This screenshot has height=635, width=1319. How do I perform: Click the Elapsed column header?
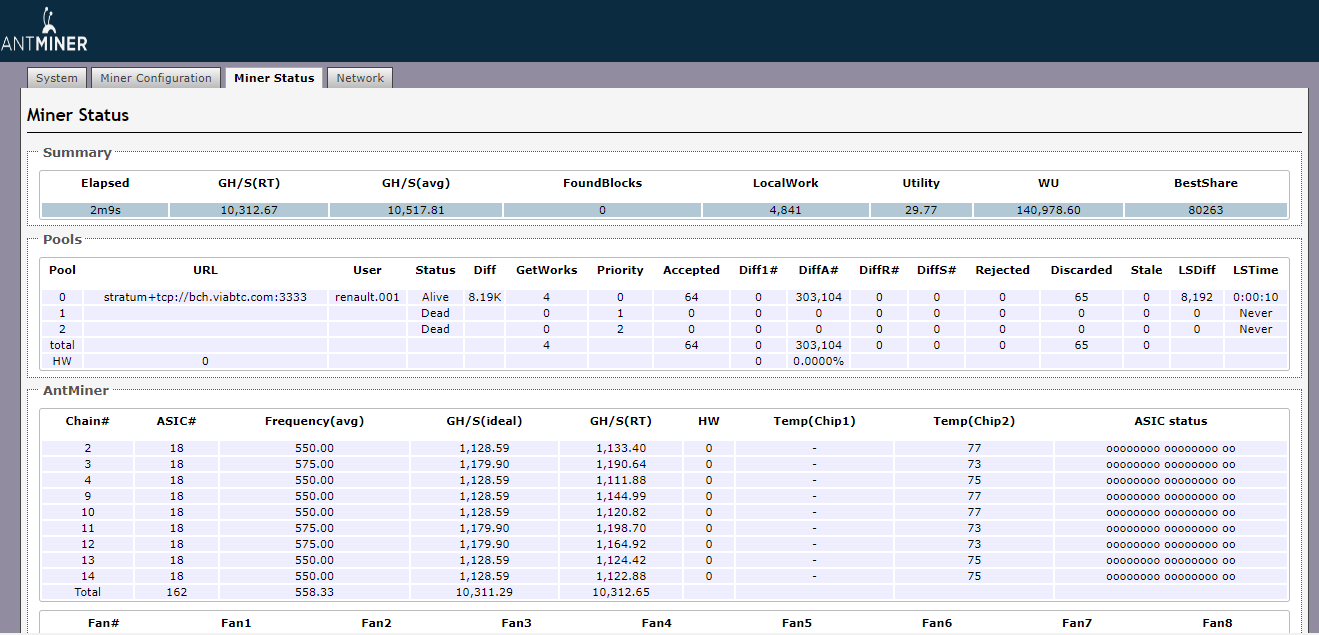pyautogui.click(x=105, y=183)
